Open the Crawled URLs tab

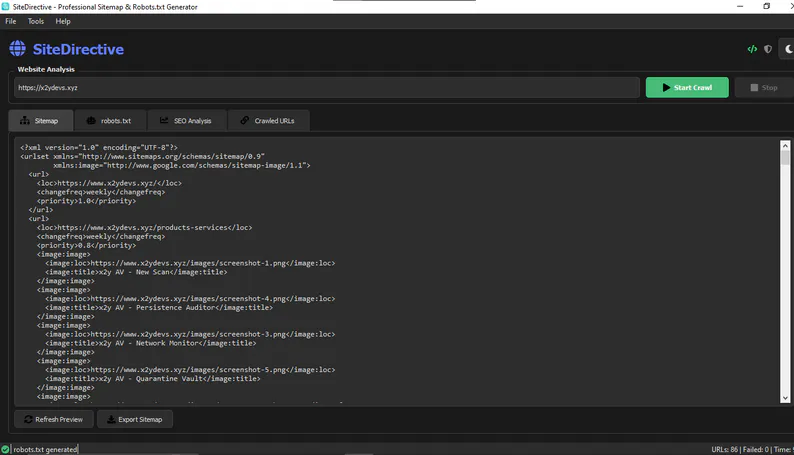(x=268, y=120)
